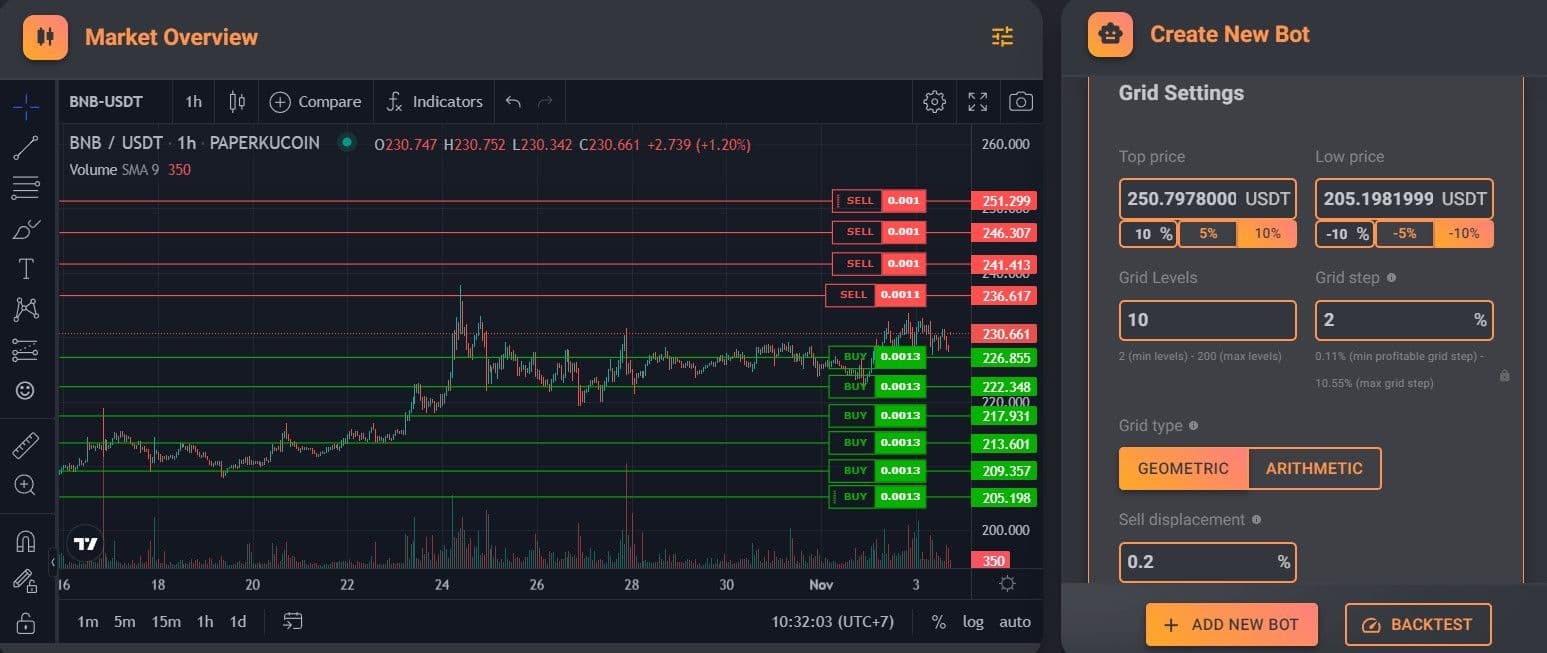Viewport: 1547px width, 653px height.
Task: Open the Indicators menu
Action: [435, 102]
